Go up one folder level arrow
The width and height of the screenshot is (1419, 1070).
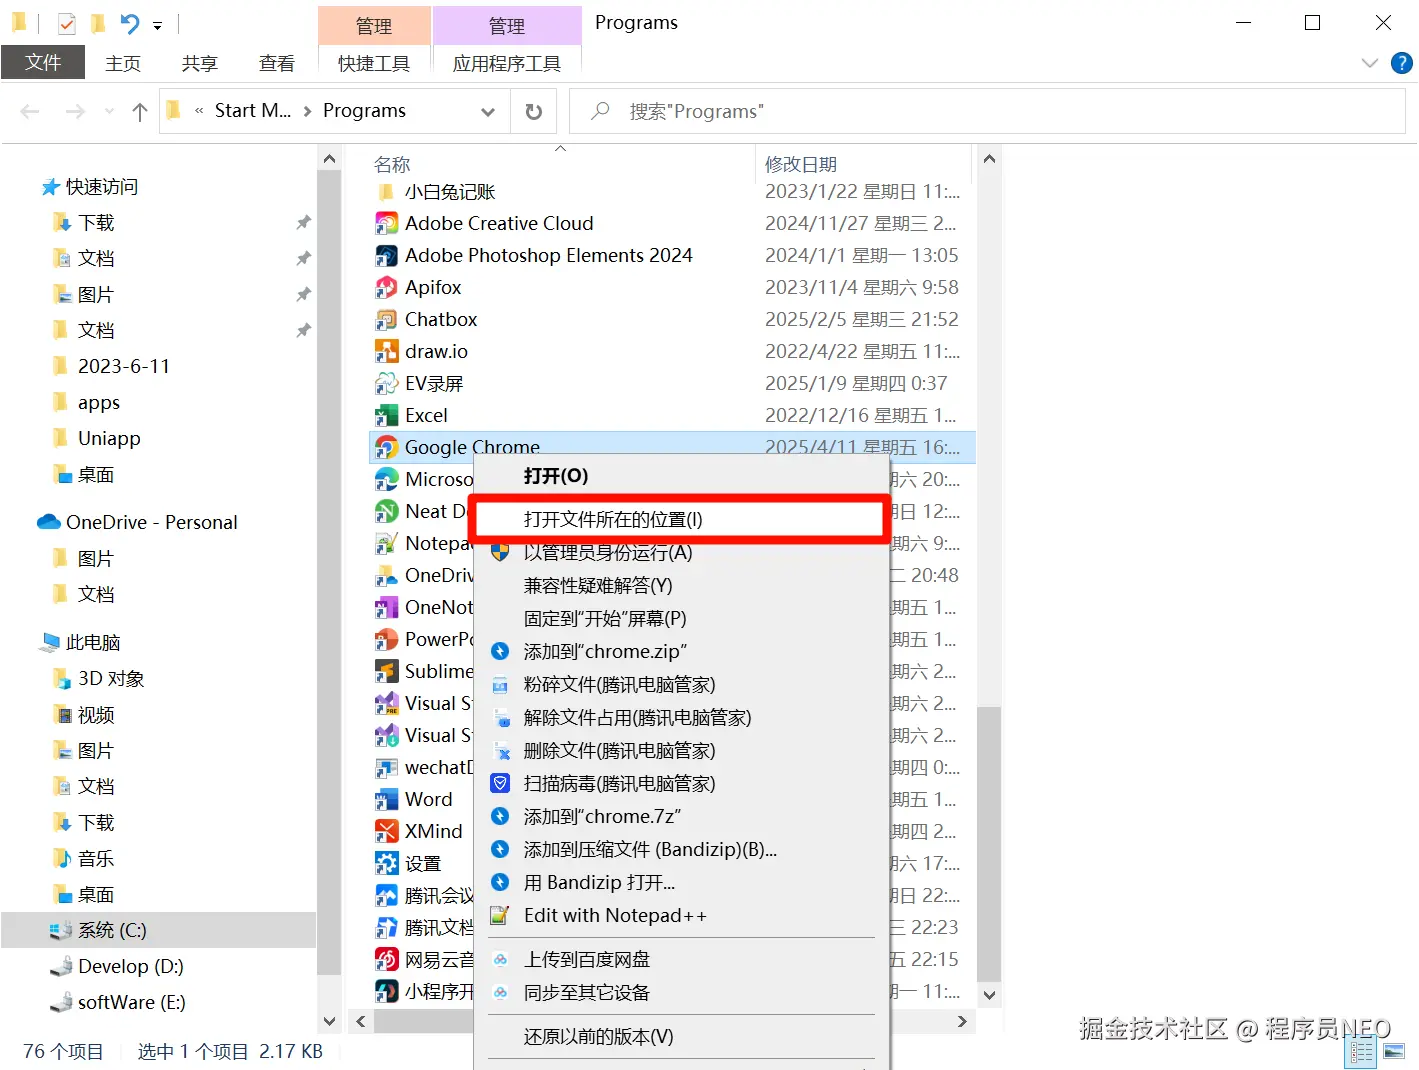[140, 111]
